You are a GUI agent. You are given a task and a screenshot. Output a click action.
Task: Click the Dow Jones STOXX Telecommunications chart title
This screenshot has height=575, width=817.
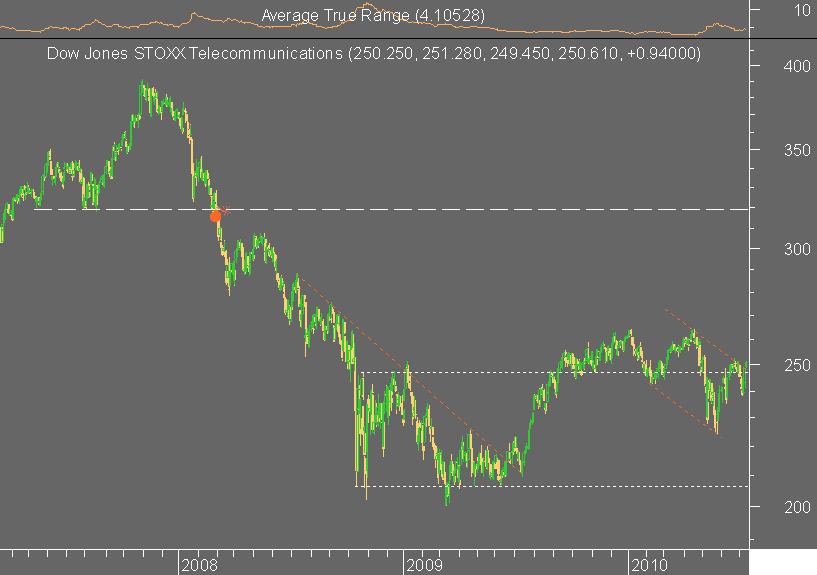(x=374, y=53)
